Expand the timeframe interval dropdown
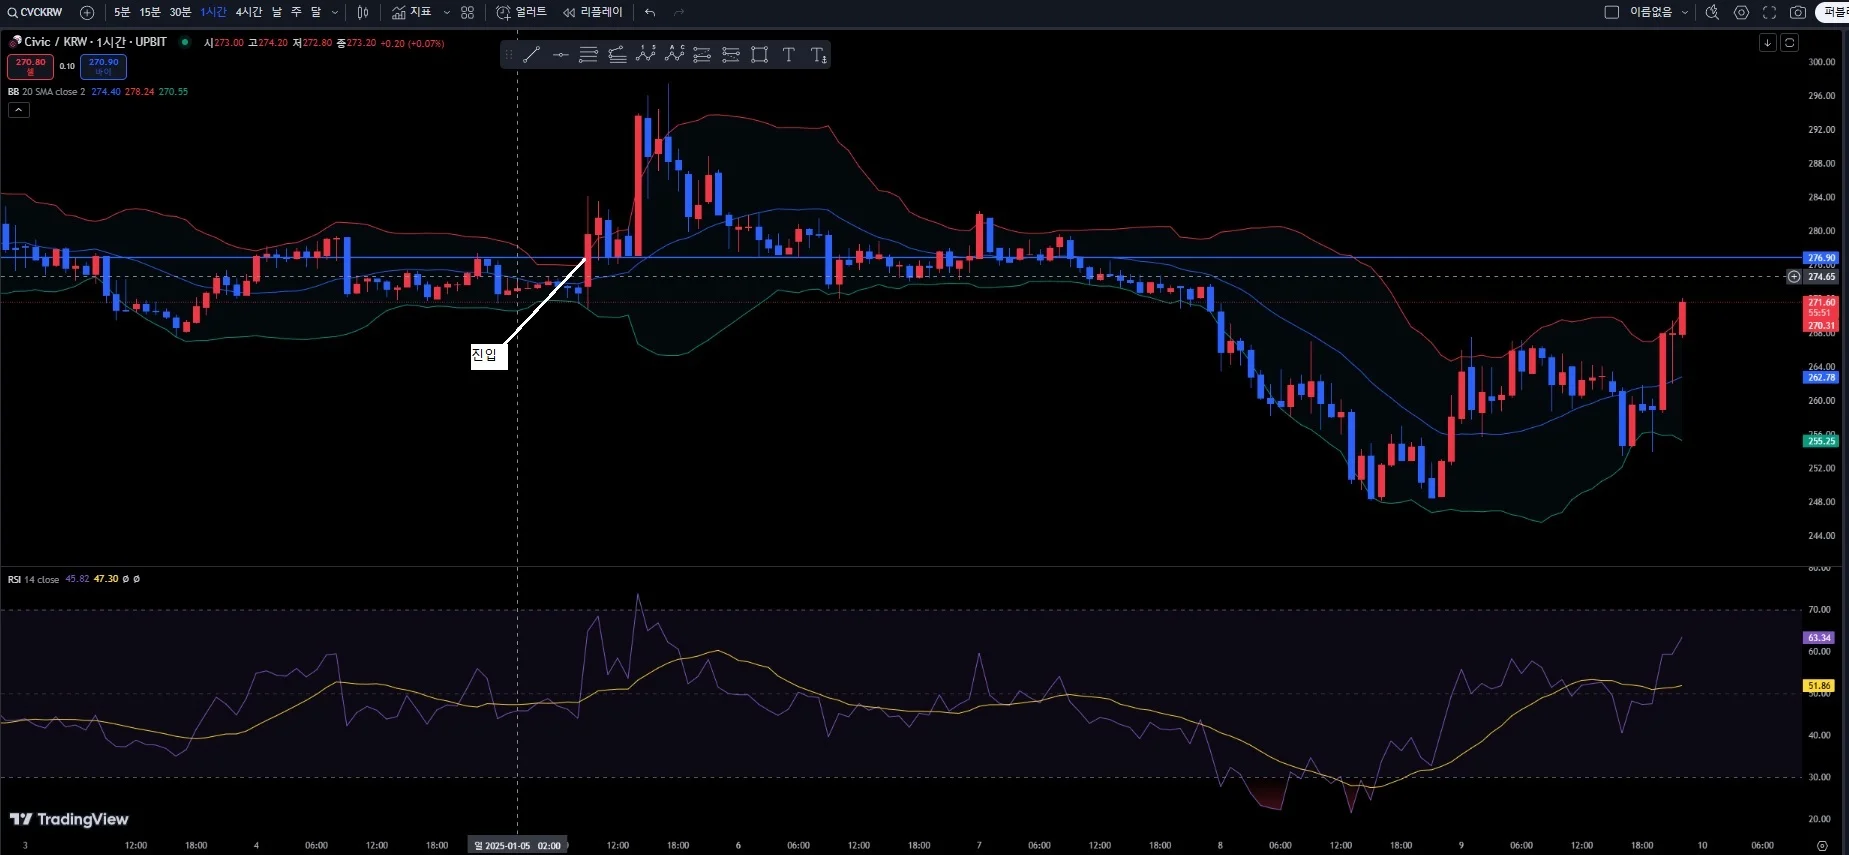This screenshot has width=1849, height=855. tap(335, 12)
